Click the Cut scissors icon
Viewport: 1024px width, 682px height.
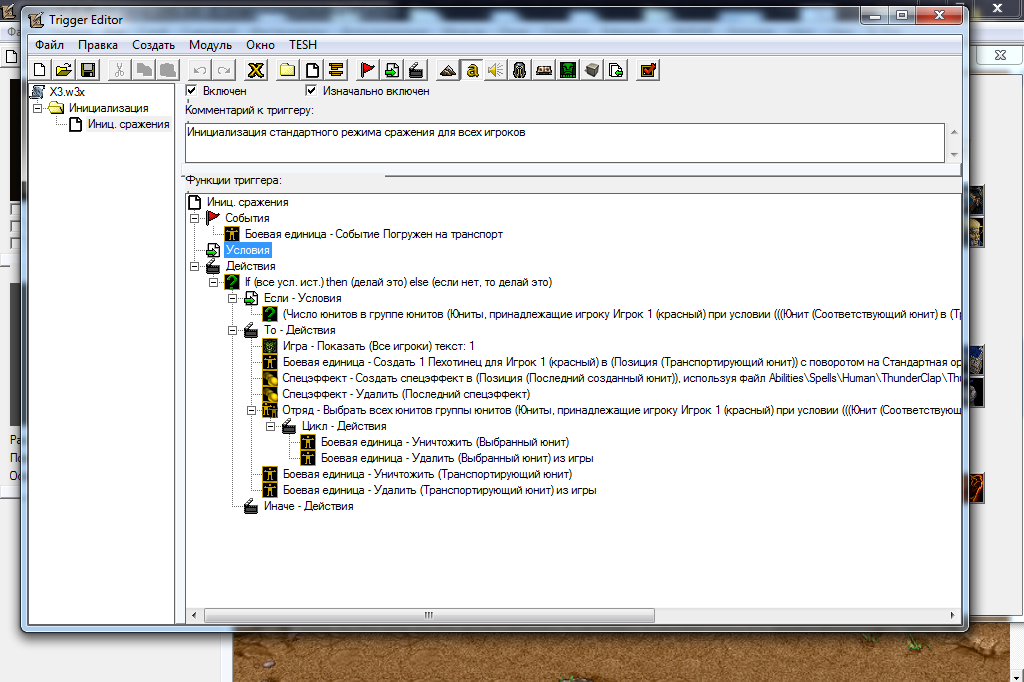click(x=119, y=70)
